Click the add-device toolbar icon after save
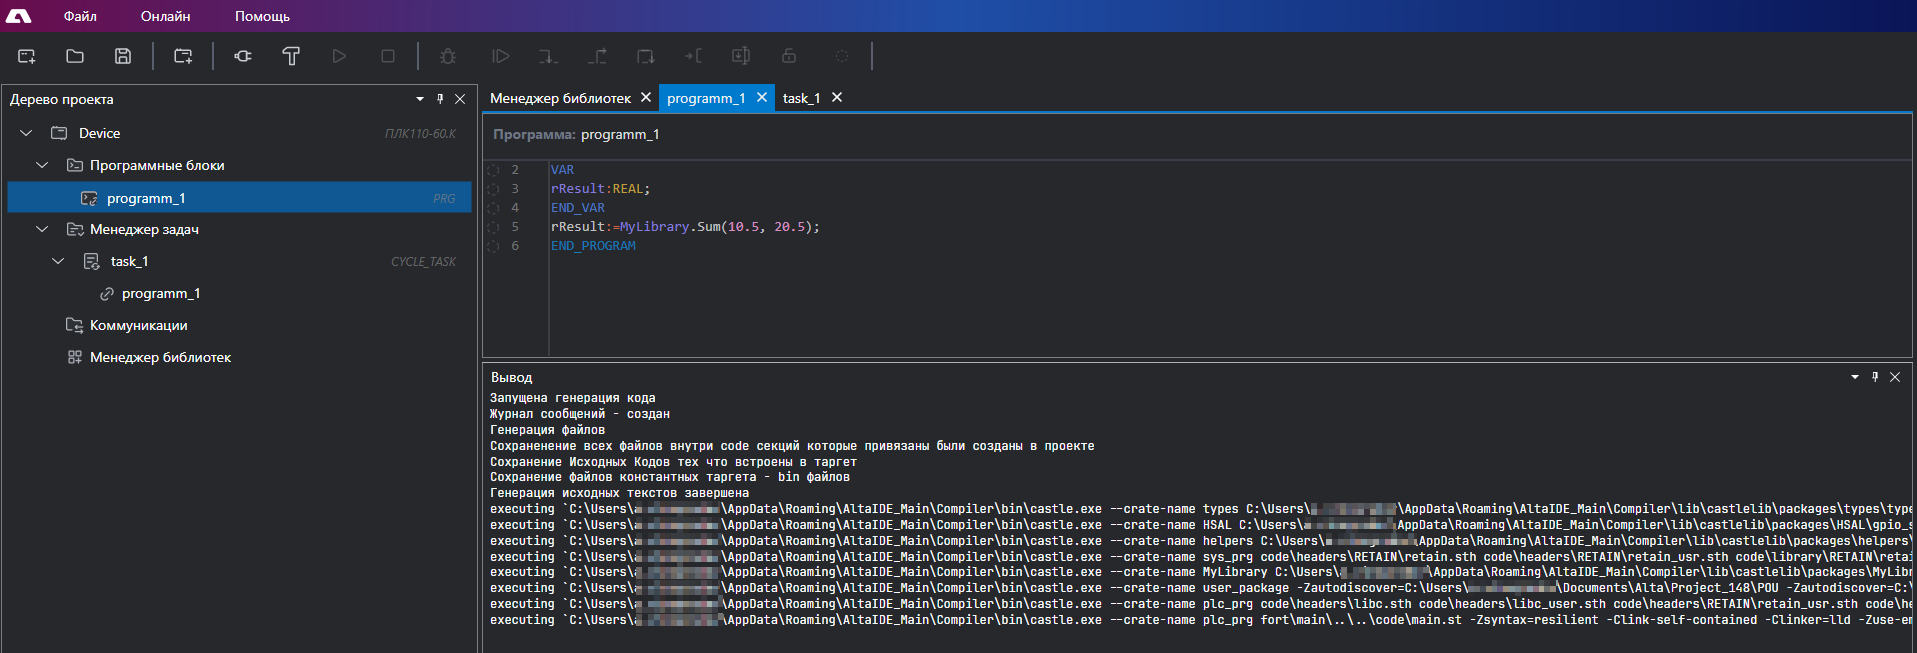The height and width of the screenshot is (653, 1917). pyautogui.click(x=183, y=56)
